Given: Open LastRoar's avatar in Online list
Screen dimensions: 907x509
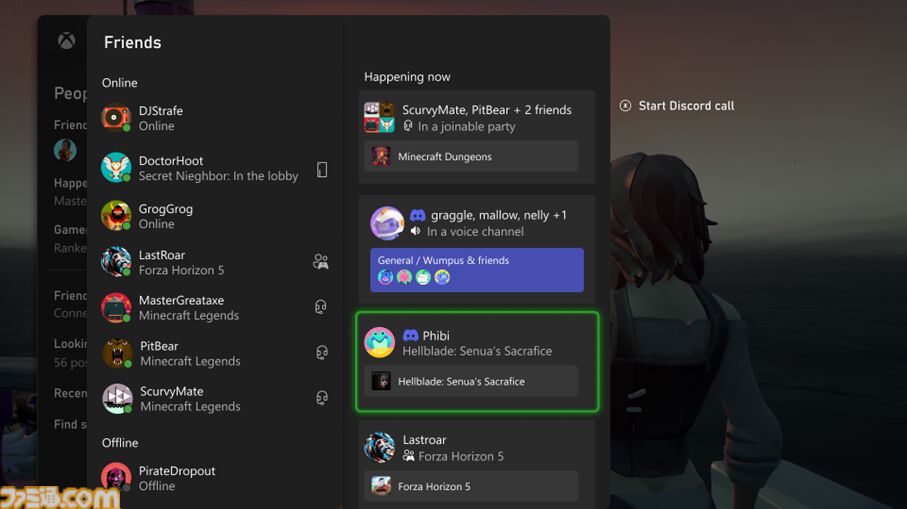Looking at the screenshot, I should 116,261.
